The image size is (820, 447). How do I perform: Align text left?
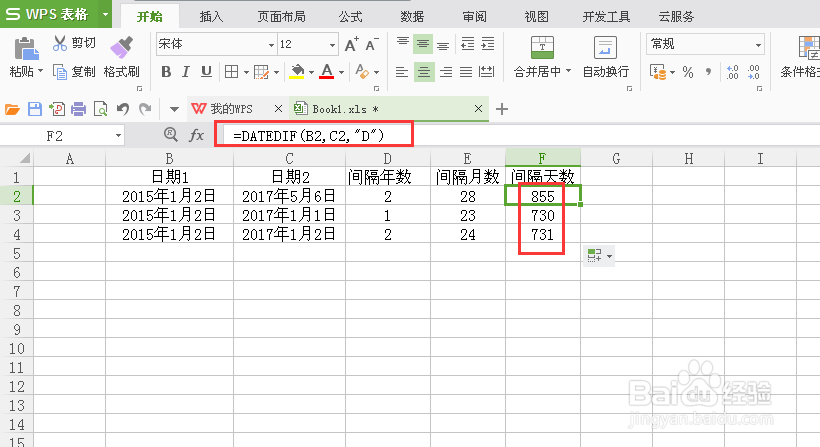coord(402,72)
